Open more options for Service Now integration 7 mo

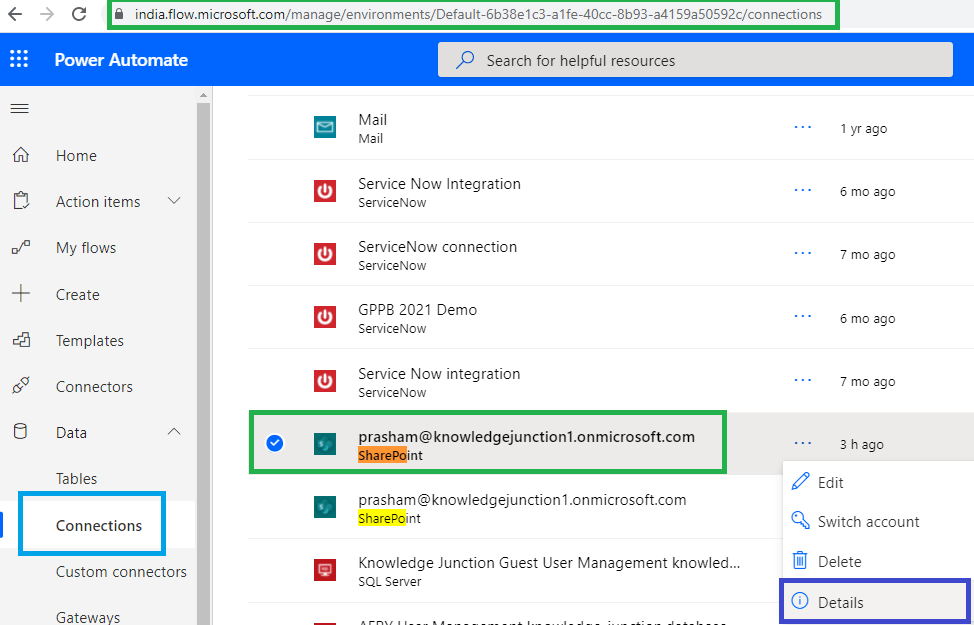coord(803,380)
